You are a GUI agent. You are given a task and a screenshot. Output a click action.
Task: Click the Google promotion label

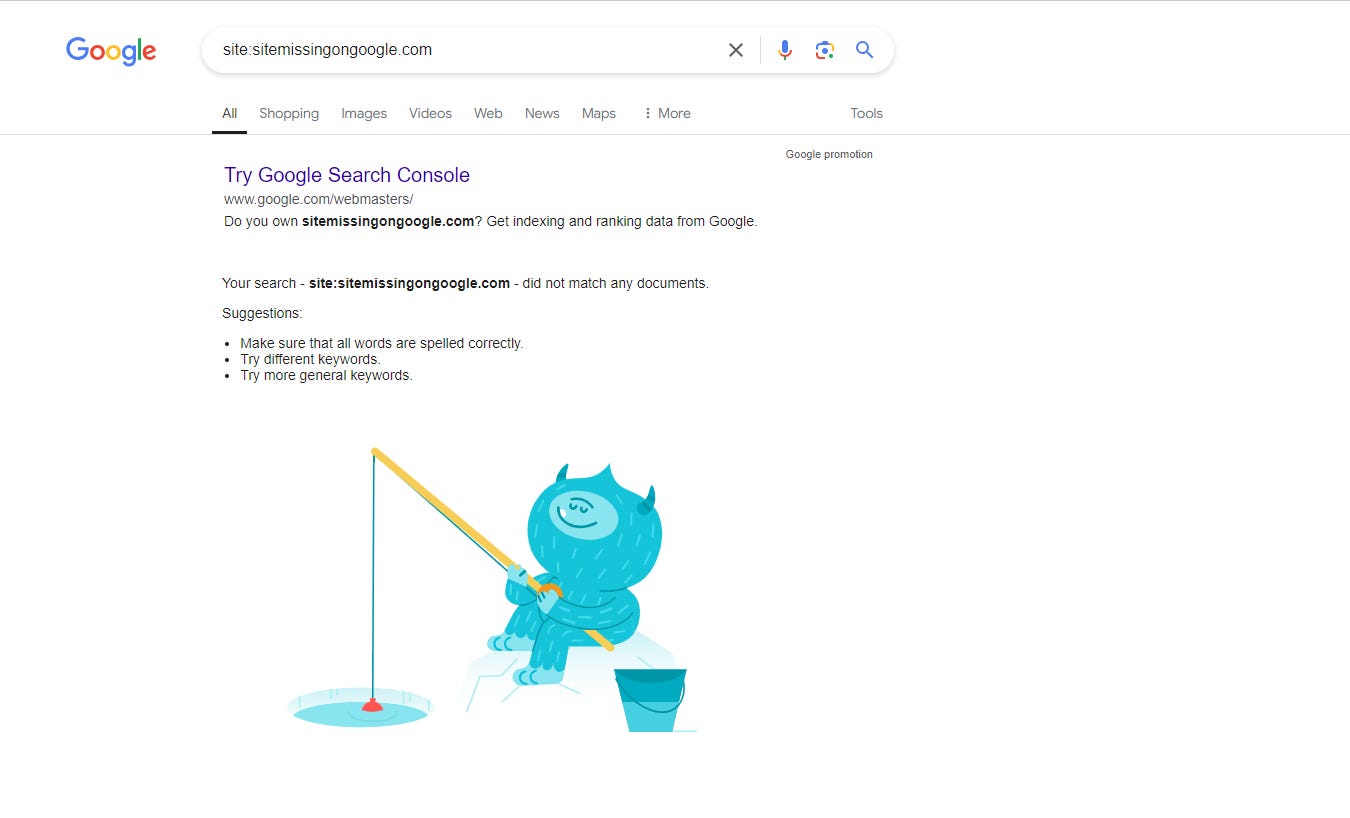(829, 154)
